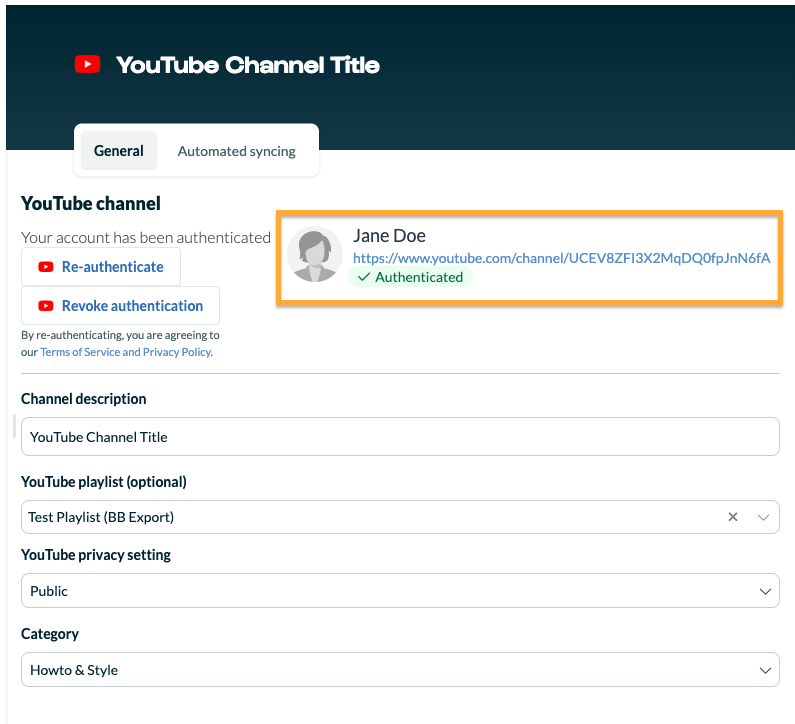This screenshot has width=795, height=724.
Task: Open the Category dropdown showing Howto & Style
Action: tap(400, 670)
